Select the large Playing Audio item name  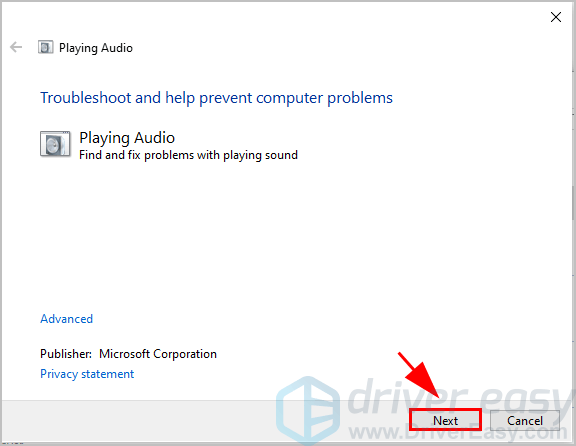tap(127, 138)
